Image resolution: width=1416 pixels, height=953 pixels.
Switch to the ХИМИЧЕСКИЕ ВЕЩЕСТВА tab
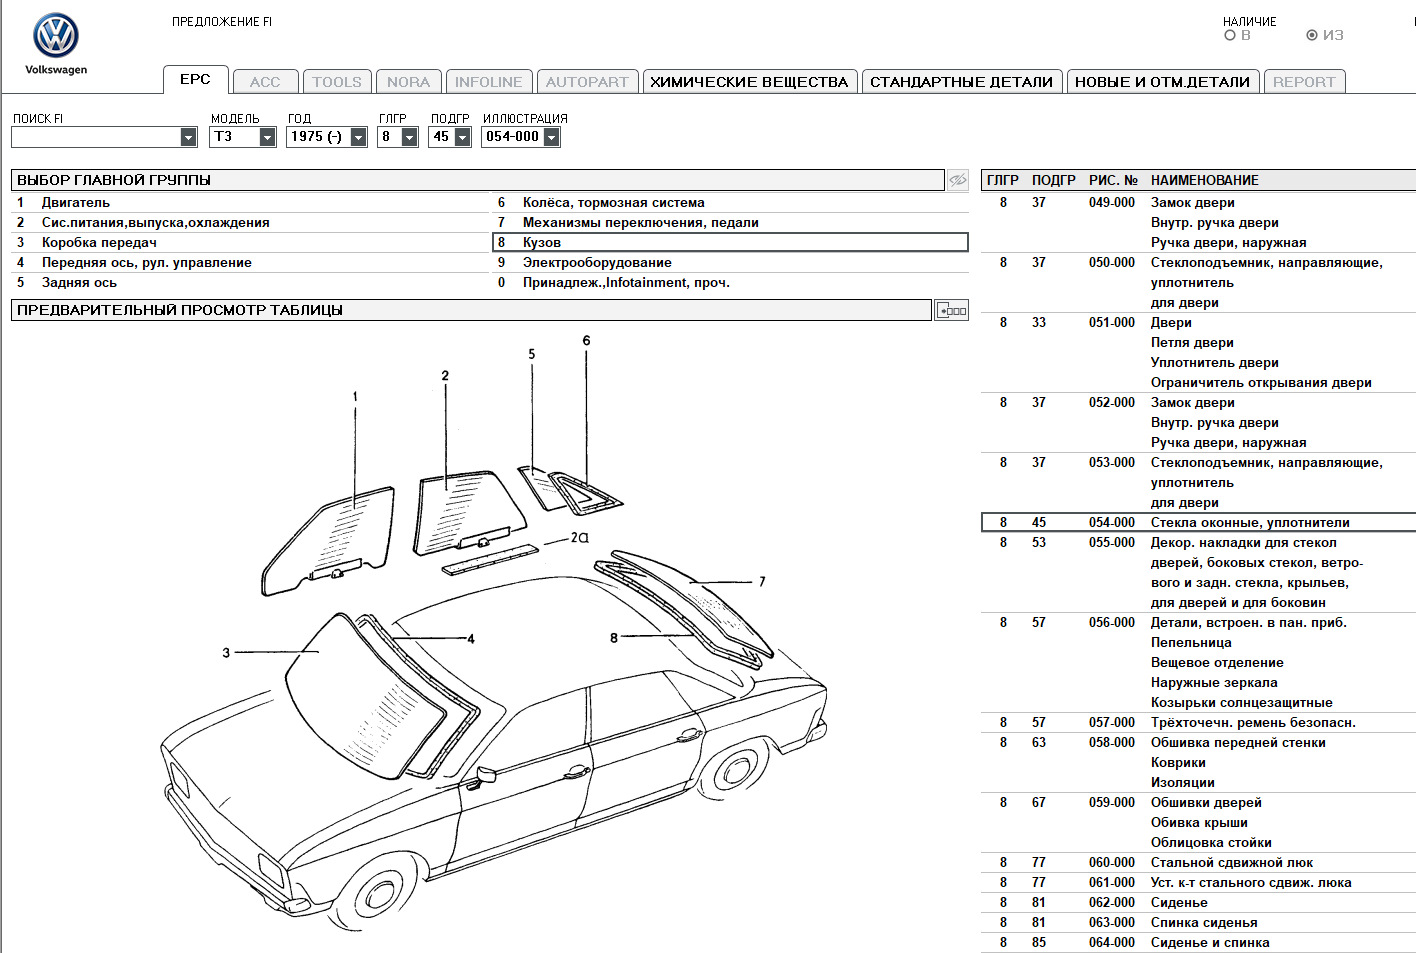pyautogui.click(x=749, y=82)
